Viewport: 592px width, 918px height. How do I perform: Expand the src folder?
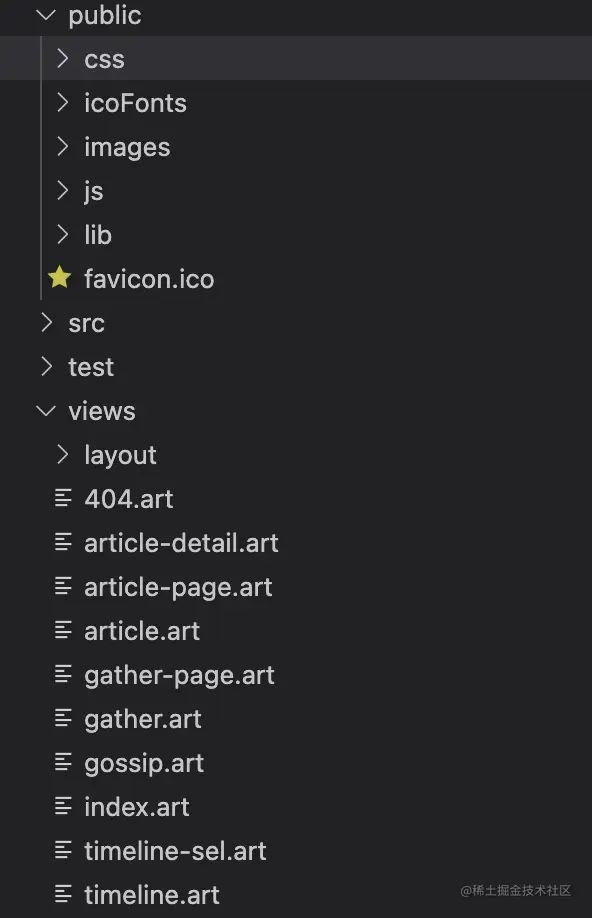pos(45,322)
